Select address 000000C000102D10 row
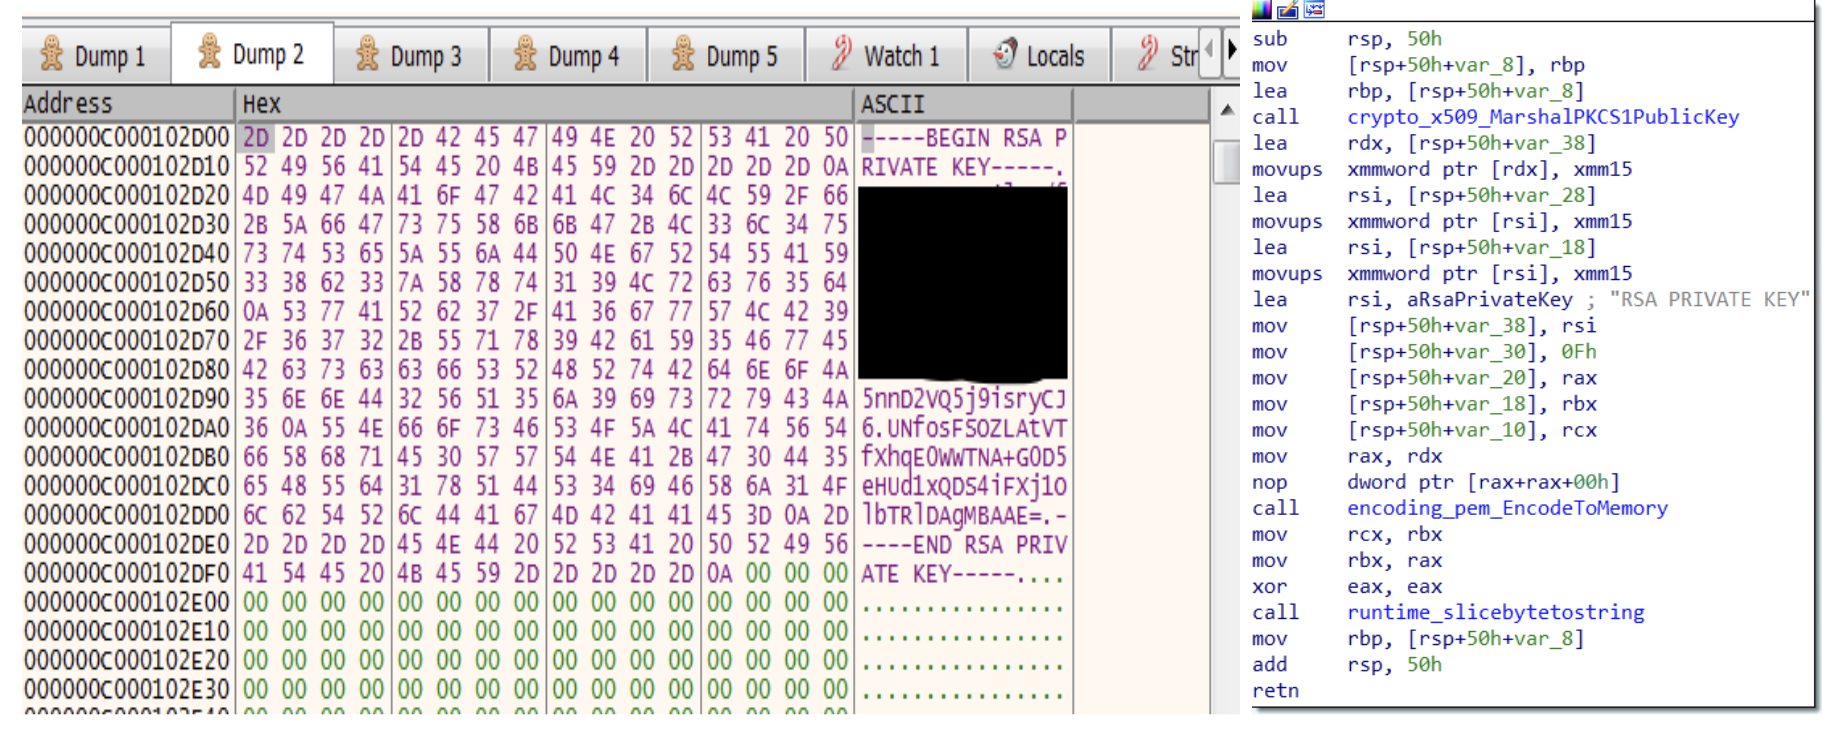The image size is (1848, 732). tap(127, 166)
